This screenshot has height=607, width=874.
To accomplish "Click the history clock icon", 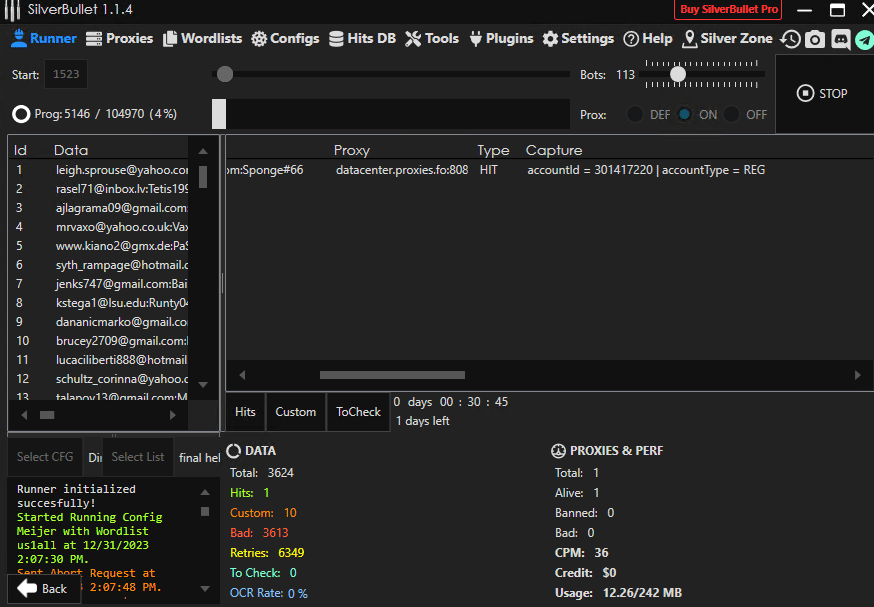I will 790,39.
